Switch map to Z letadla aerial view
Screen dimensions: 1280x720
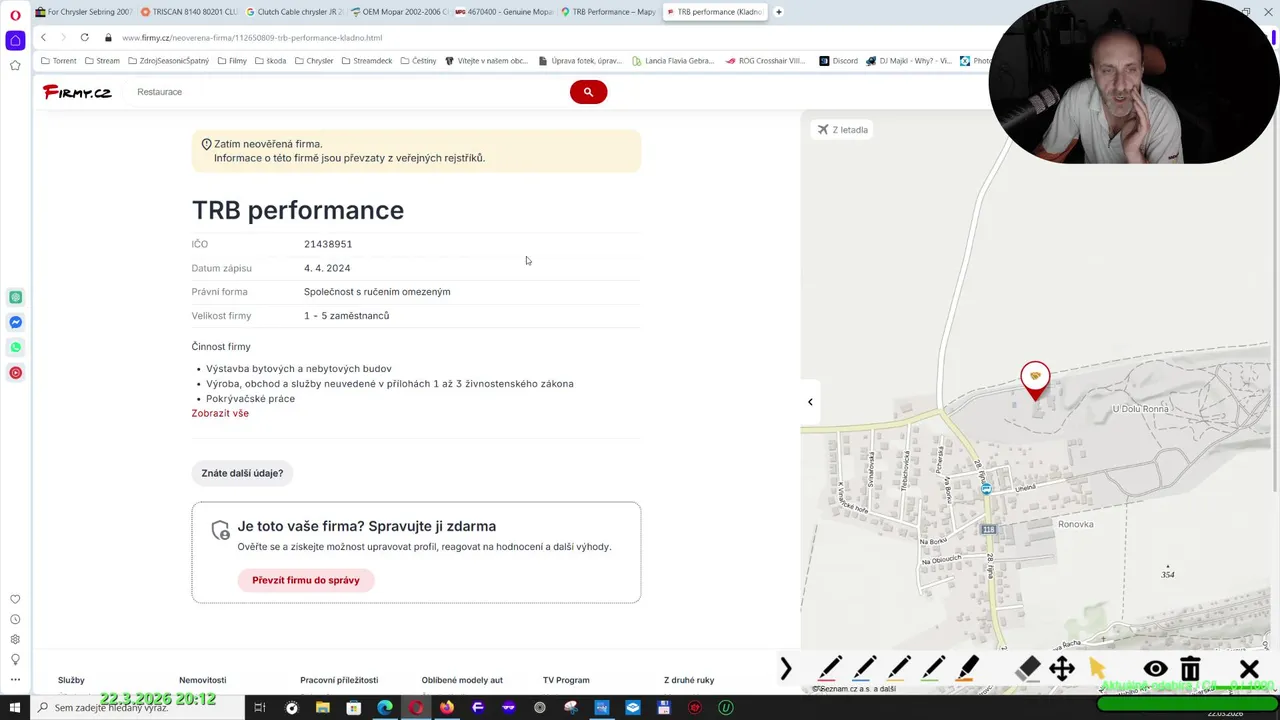843,129
